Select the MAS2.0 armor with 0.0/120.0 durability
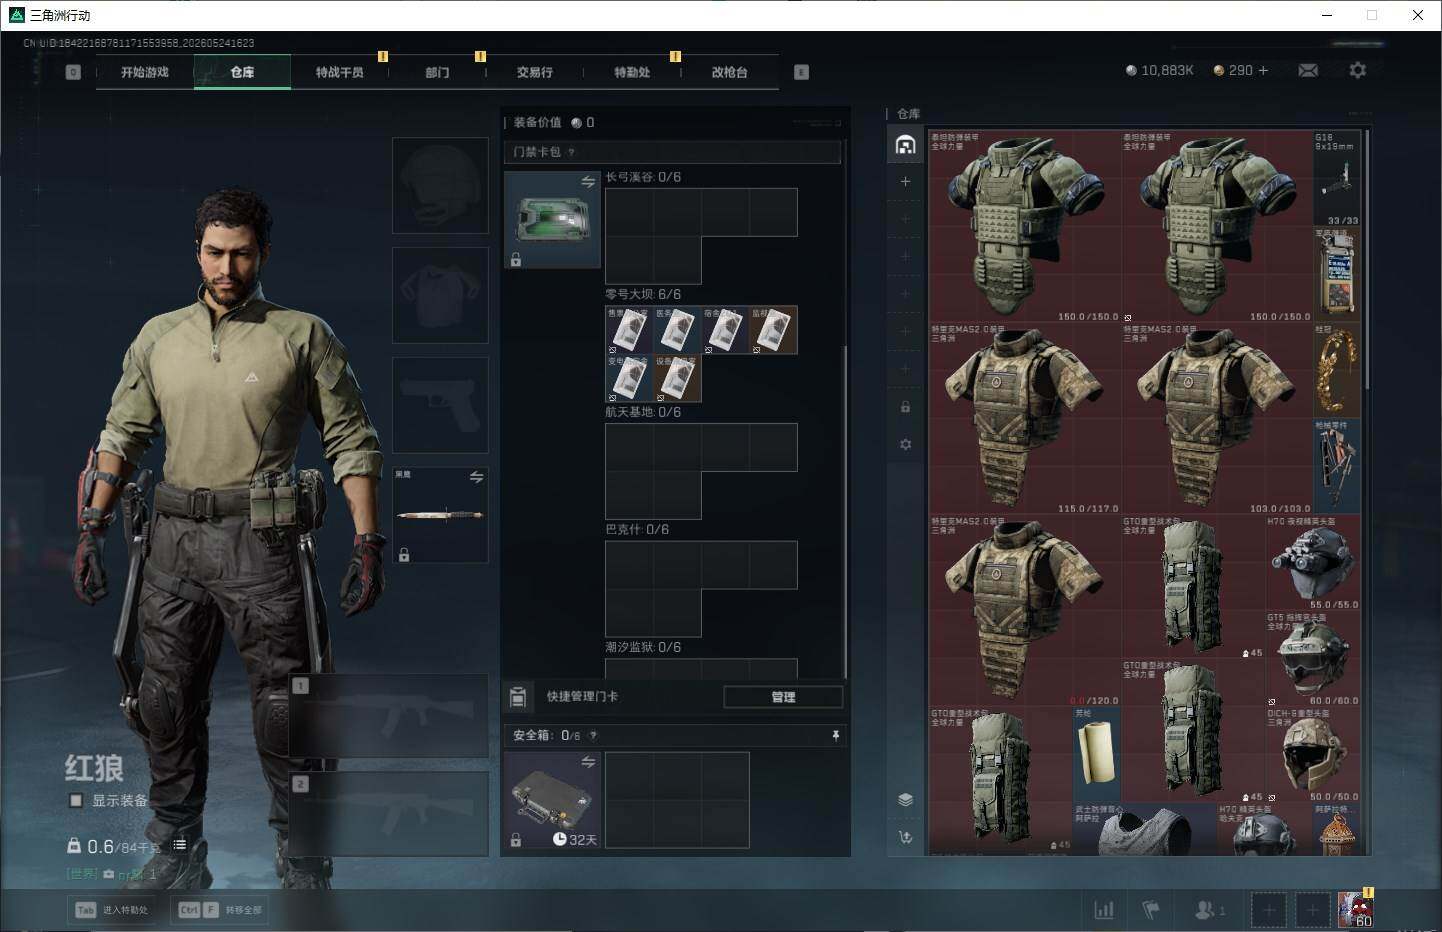Screen dimensions: 1442x932 (1025, 611)
